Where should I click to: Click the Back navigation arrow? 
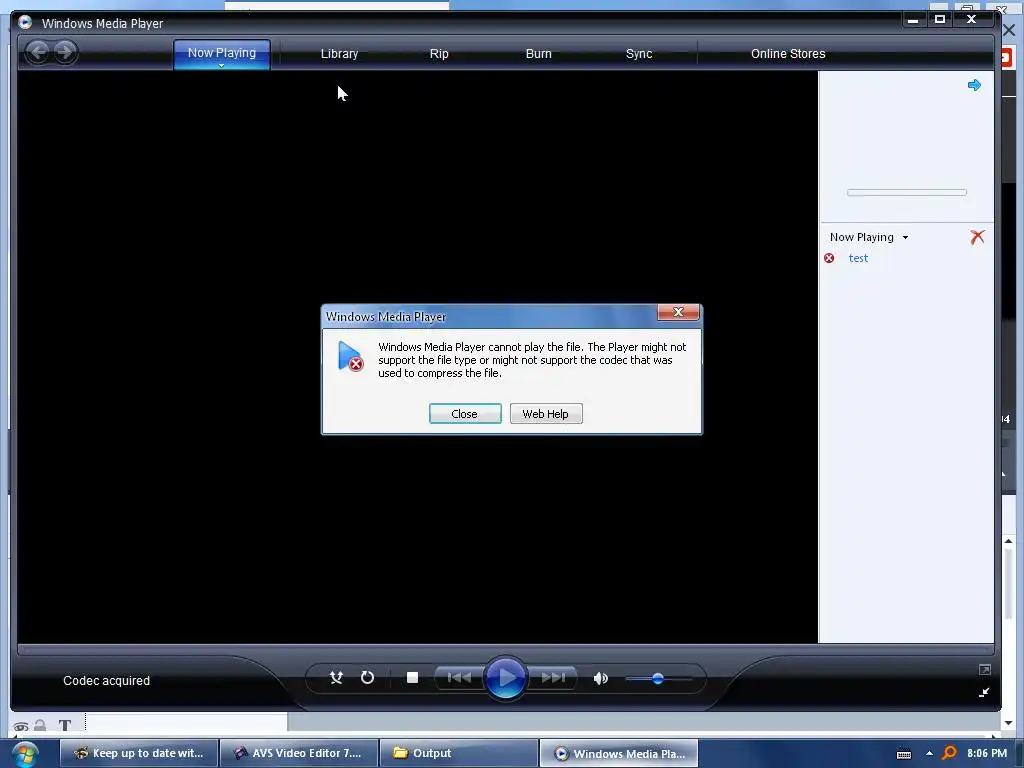click(39, 52)
